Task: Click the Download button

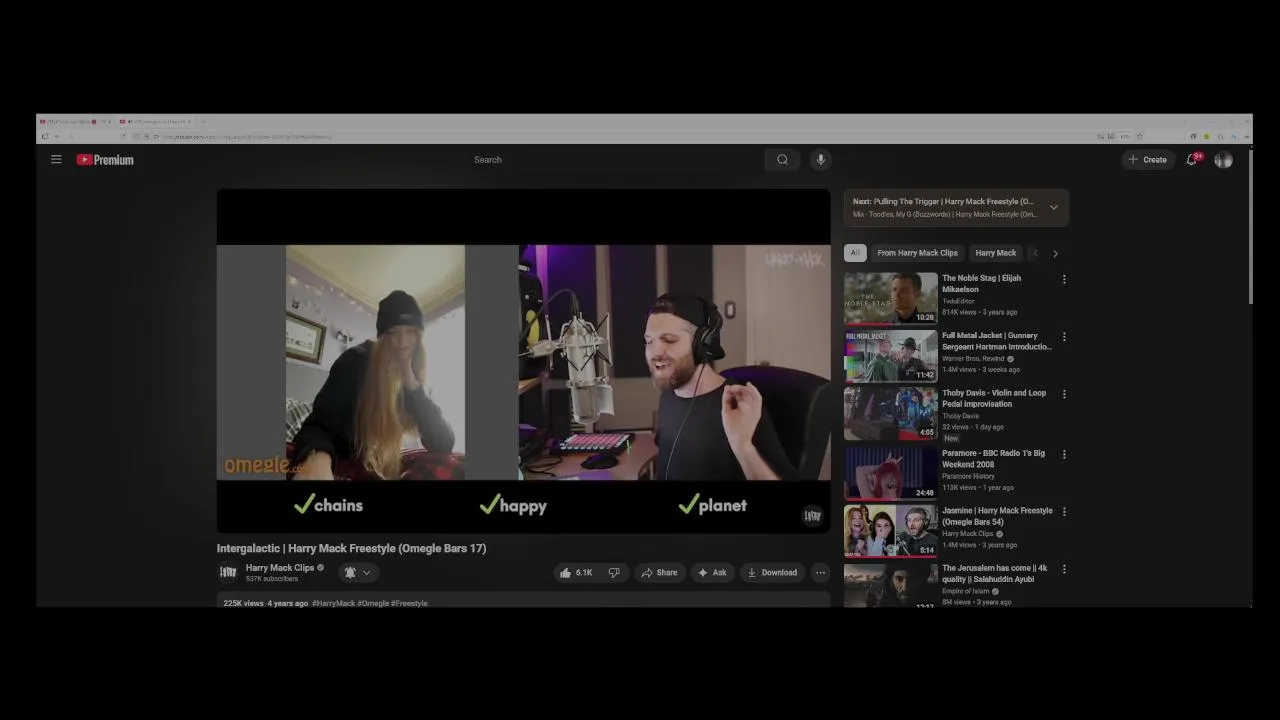Action: [771, 572]
